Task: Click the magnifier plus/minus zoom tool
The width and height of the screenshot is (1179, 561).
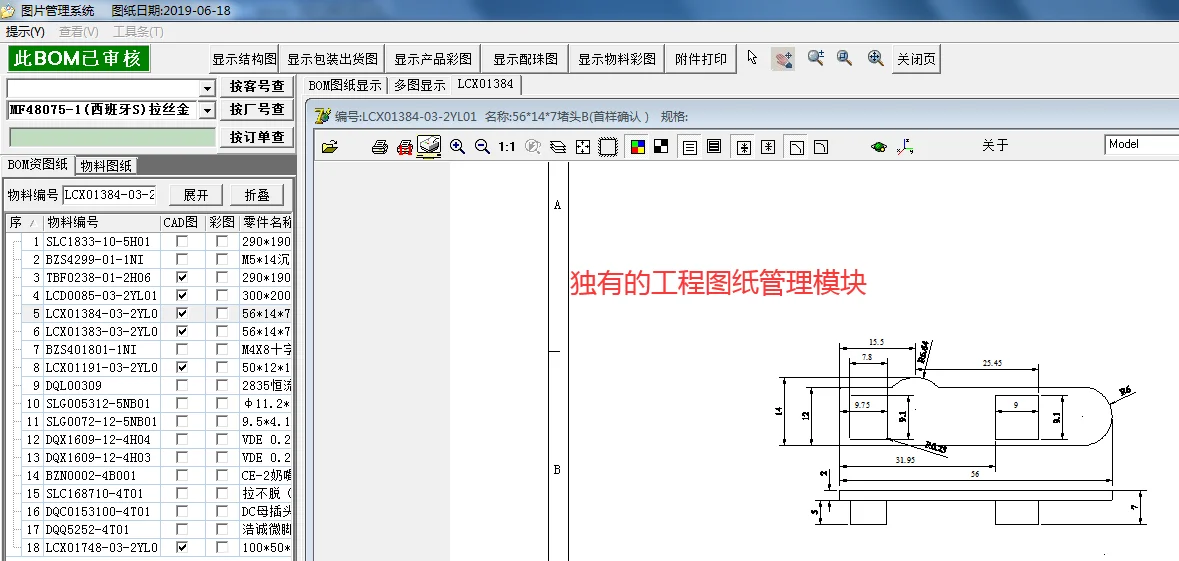Action: click(816, 58)
